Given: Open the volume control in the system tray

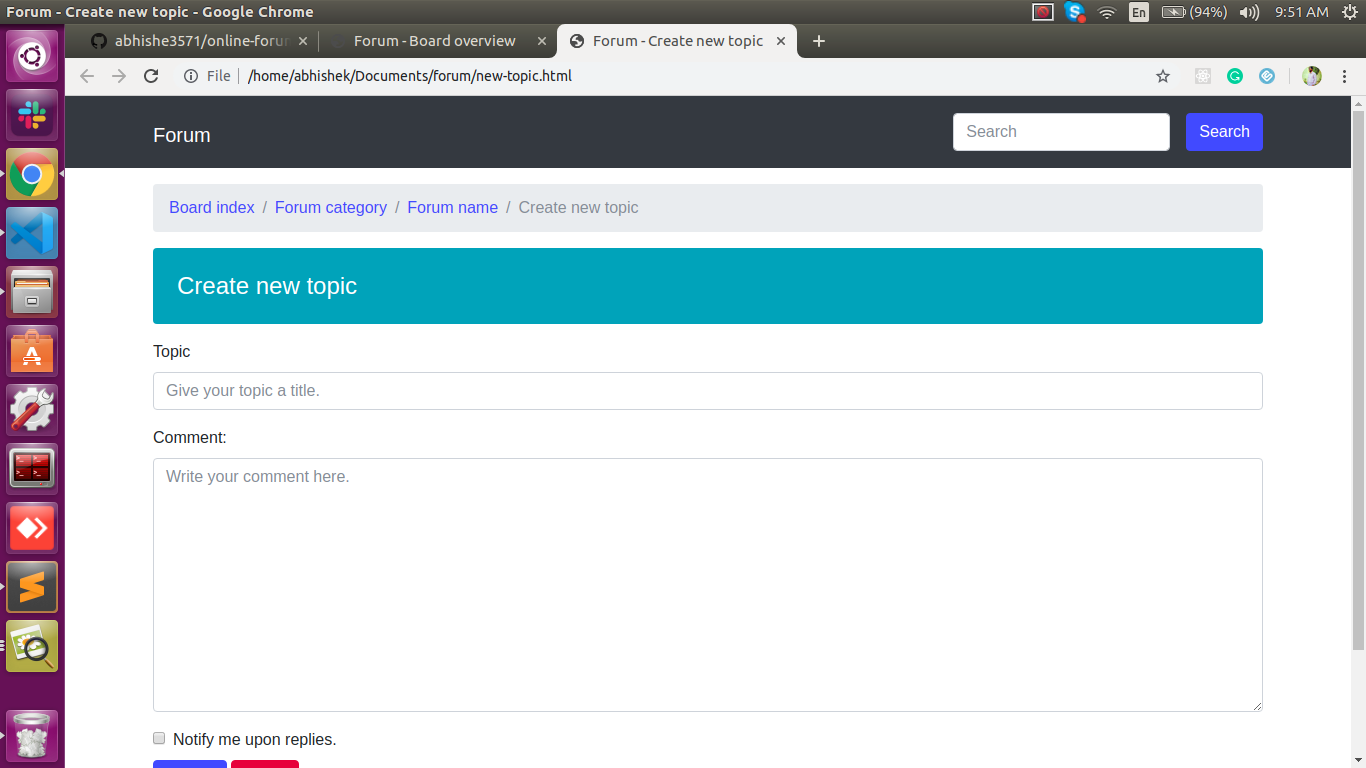Looking at the screenshot, I should [1249, 12].
